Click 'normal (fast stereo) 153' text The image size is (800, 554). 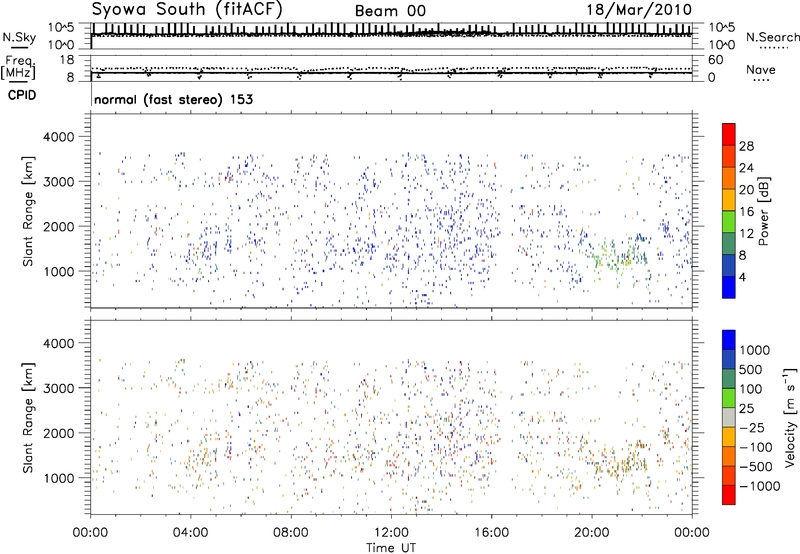[173, 99]
